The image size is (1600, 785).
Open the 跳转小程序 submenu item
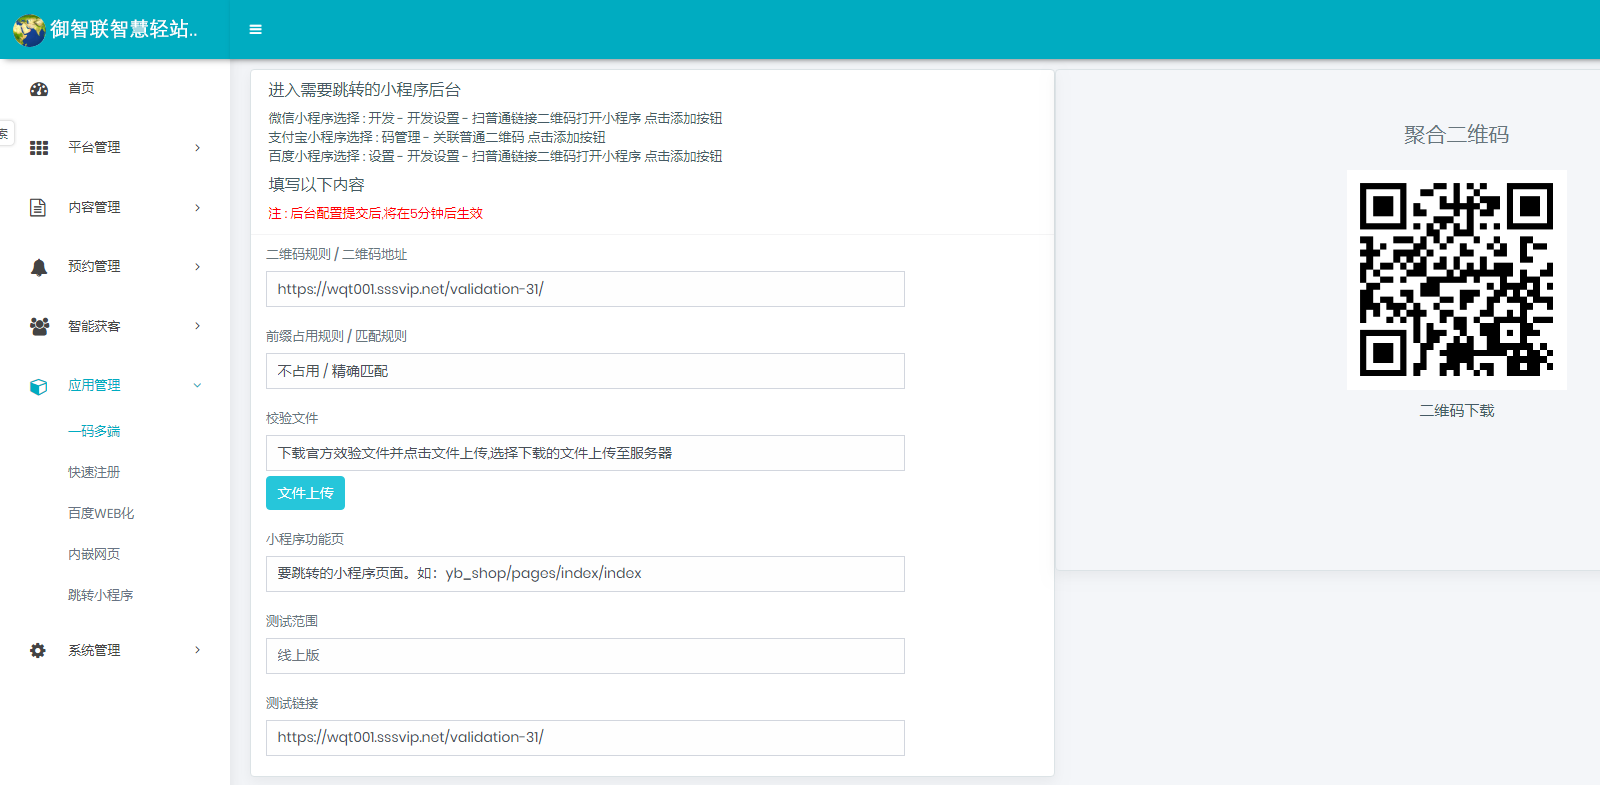[100, 595]
